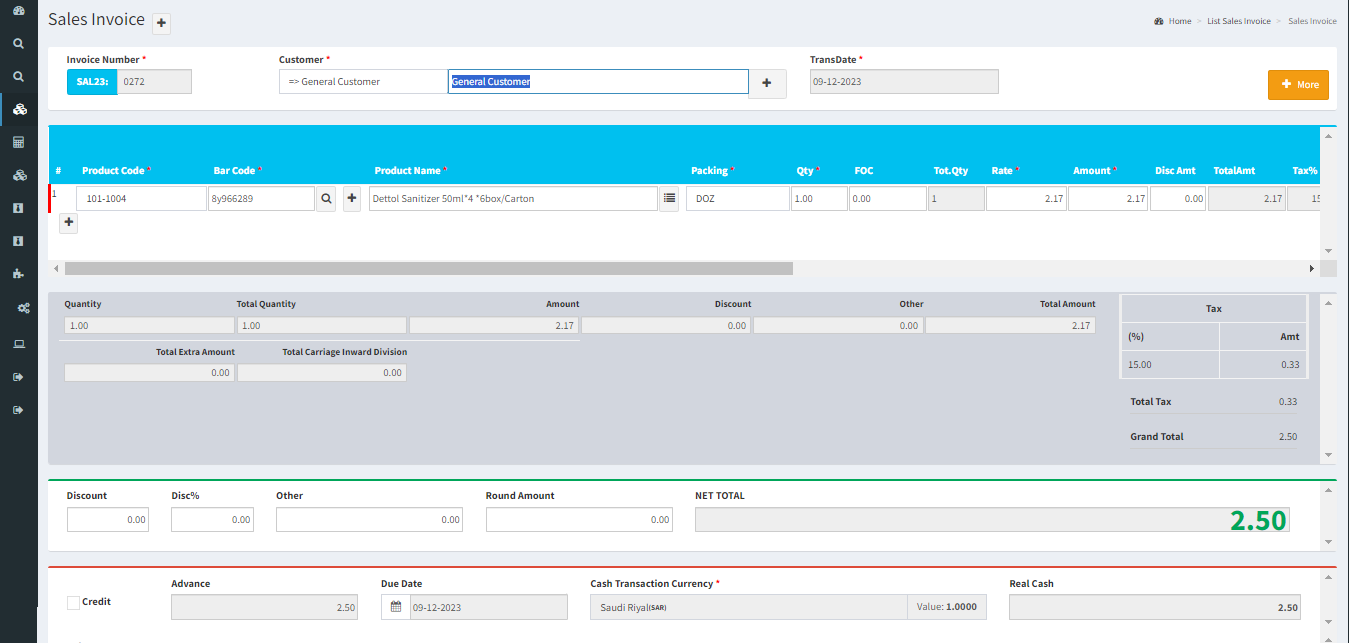Open List Sales Invoice breadcrumb link

pyautogui.click(x=1239, y=21)
